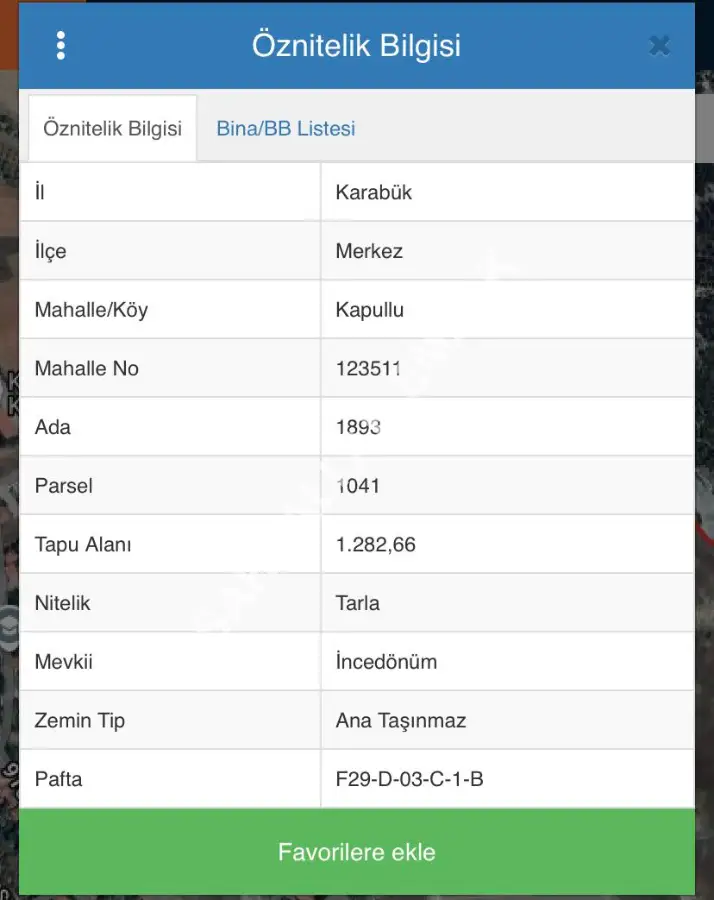Viewport: 714px width, 900px height.
Task: Select the Tarla value in Nitelik row
Action: coord(358,603)
